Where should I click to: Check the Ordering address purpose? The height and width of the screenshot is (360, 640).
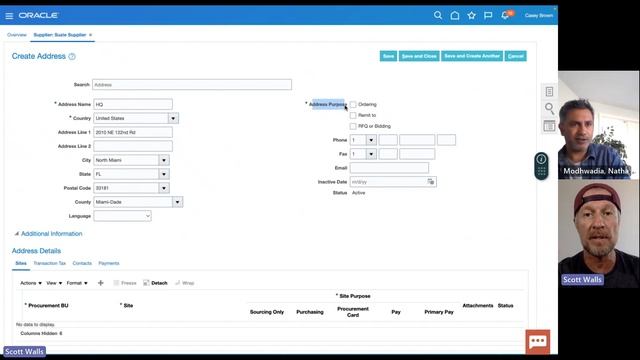click(353, 104)
